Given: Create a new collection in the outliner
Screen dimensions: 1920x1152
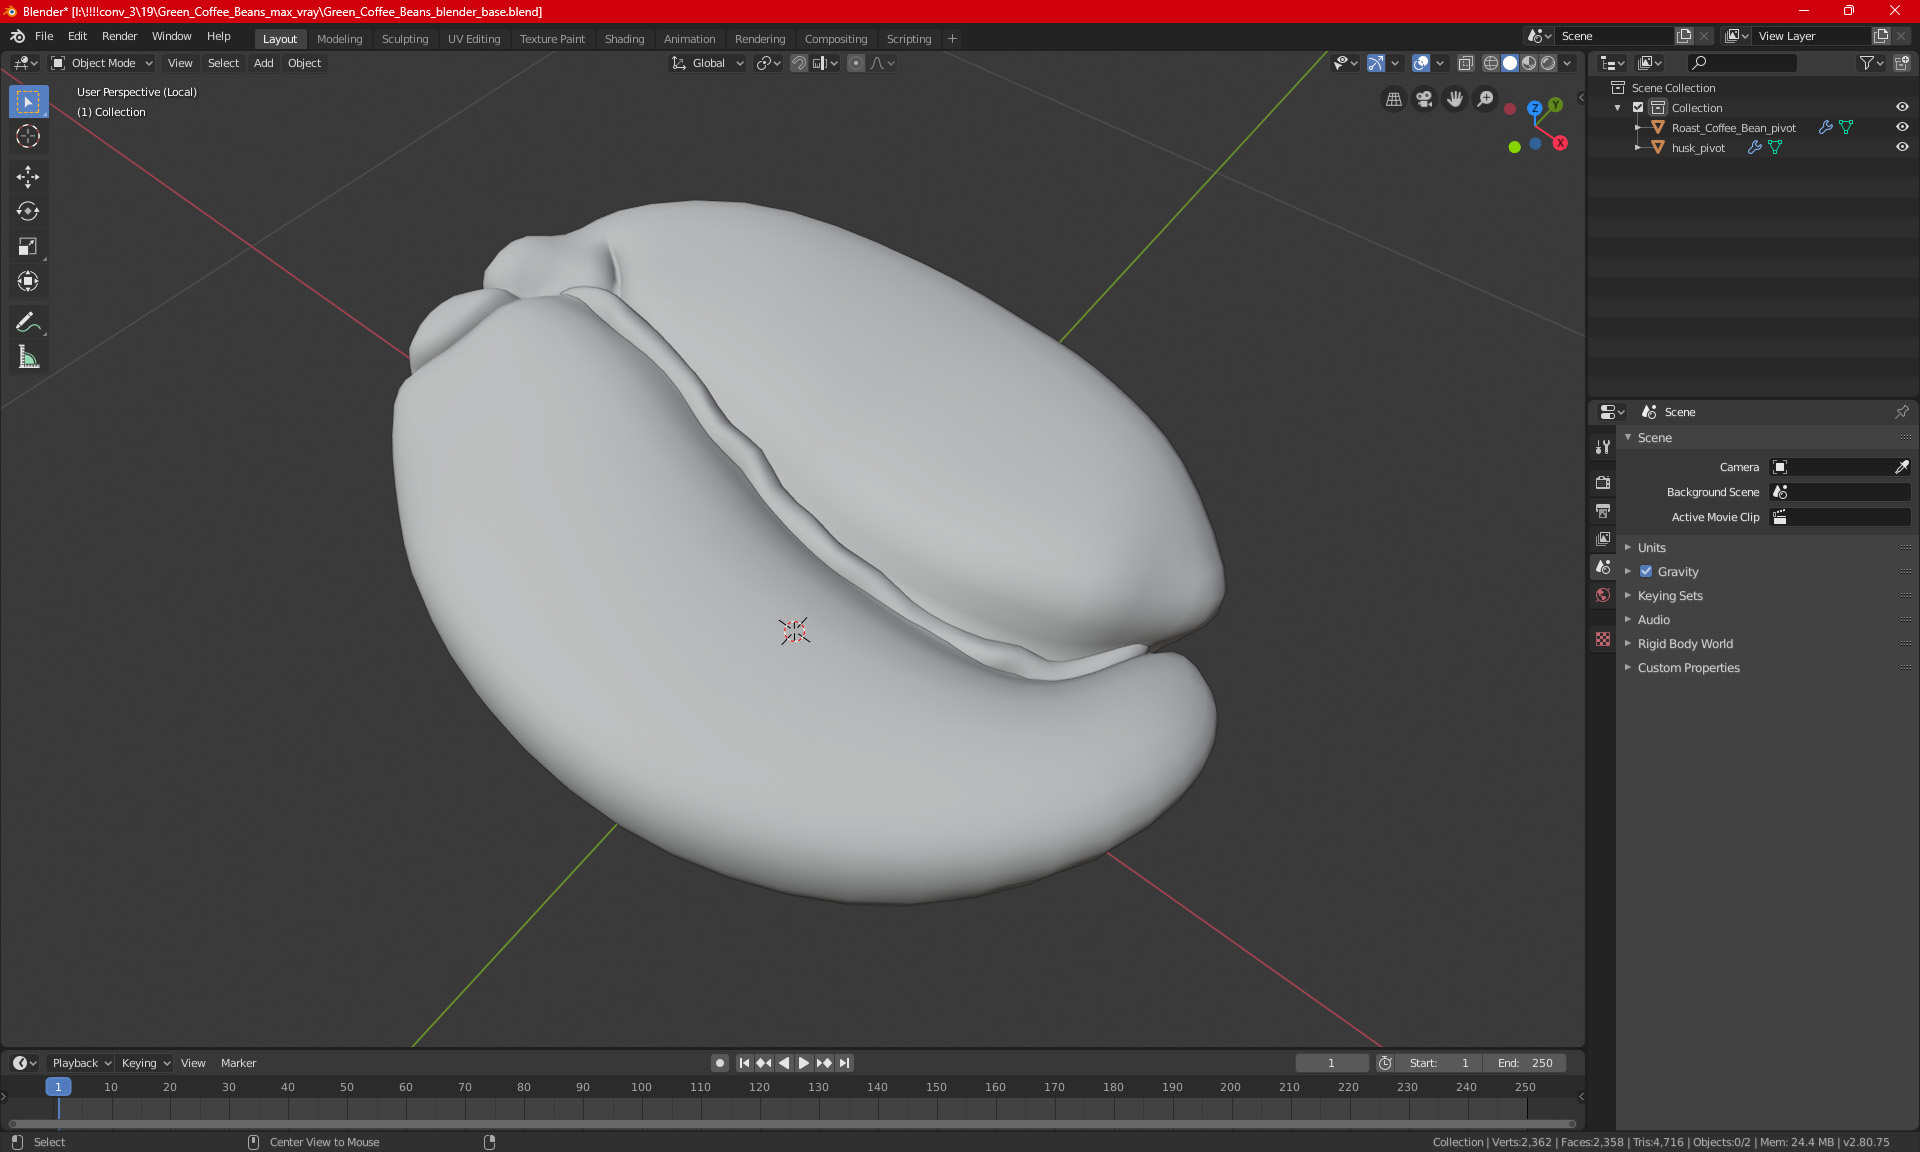Looking at the screenshot, I should point(1901,63).
